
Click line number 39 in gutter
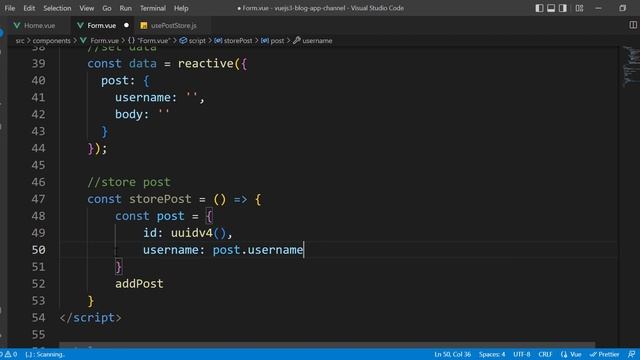click(x=38, y=64)
